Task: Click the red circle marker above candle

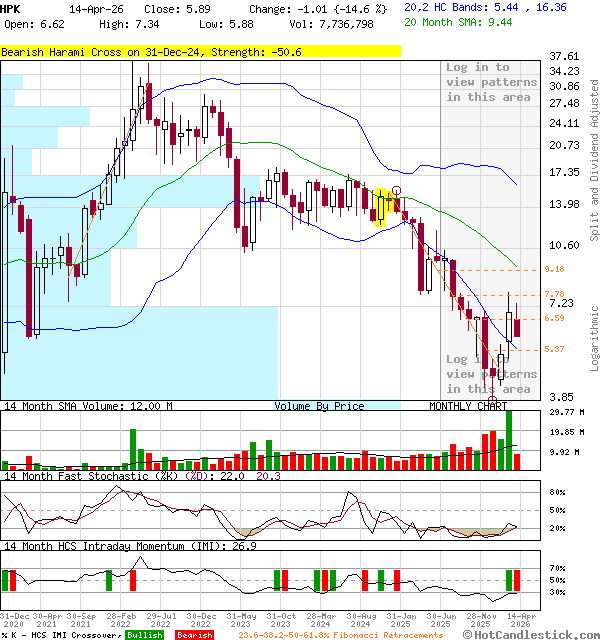Action: tap(397, 190)
